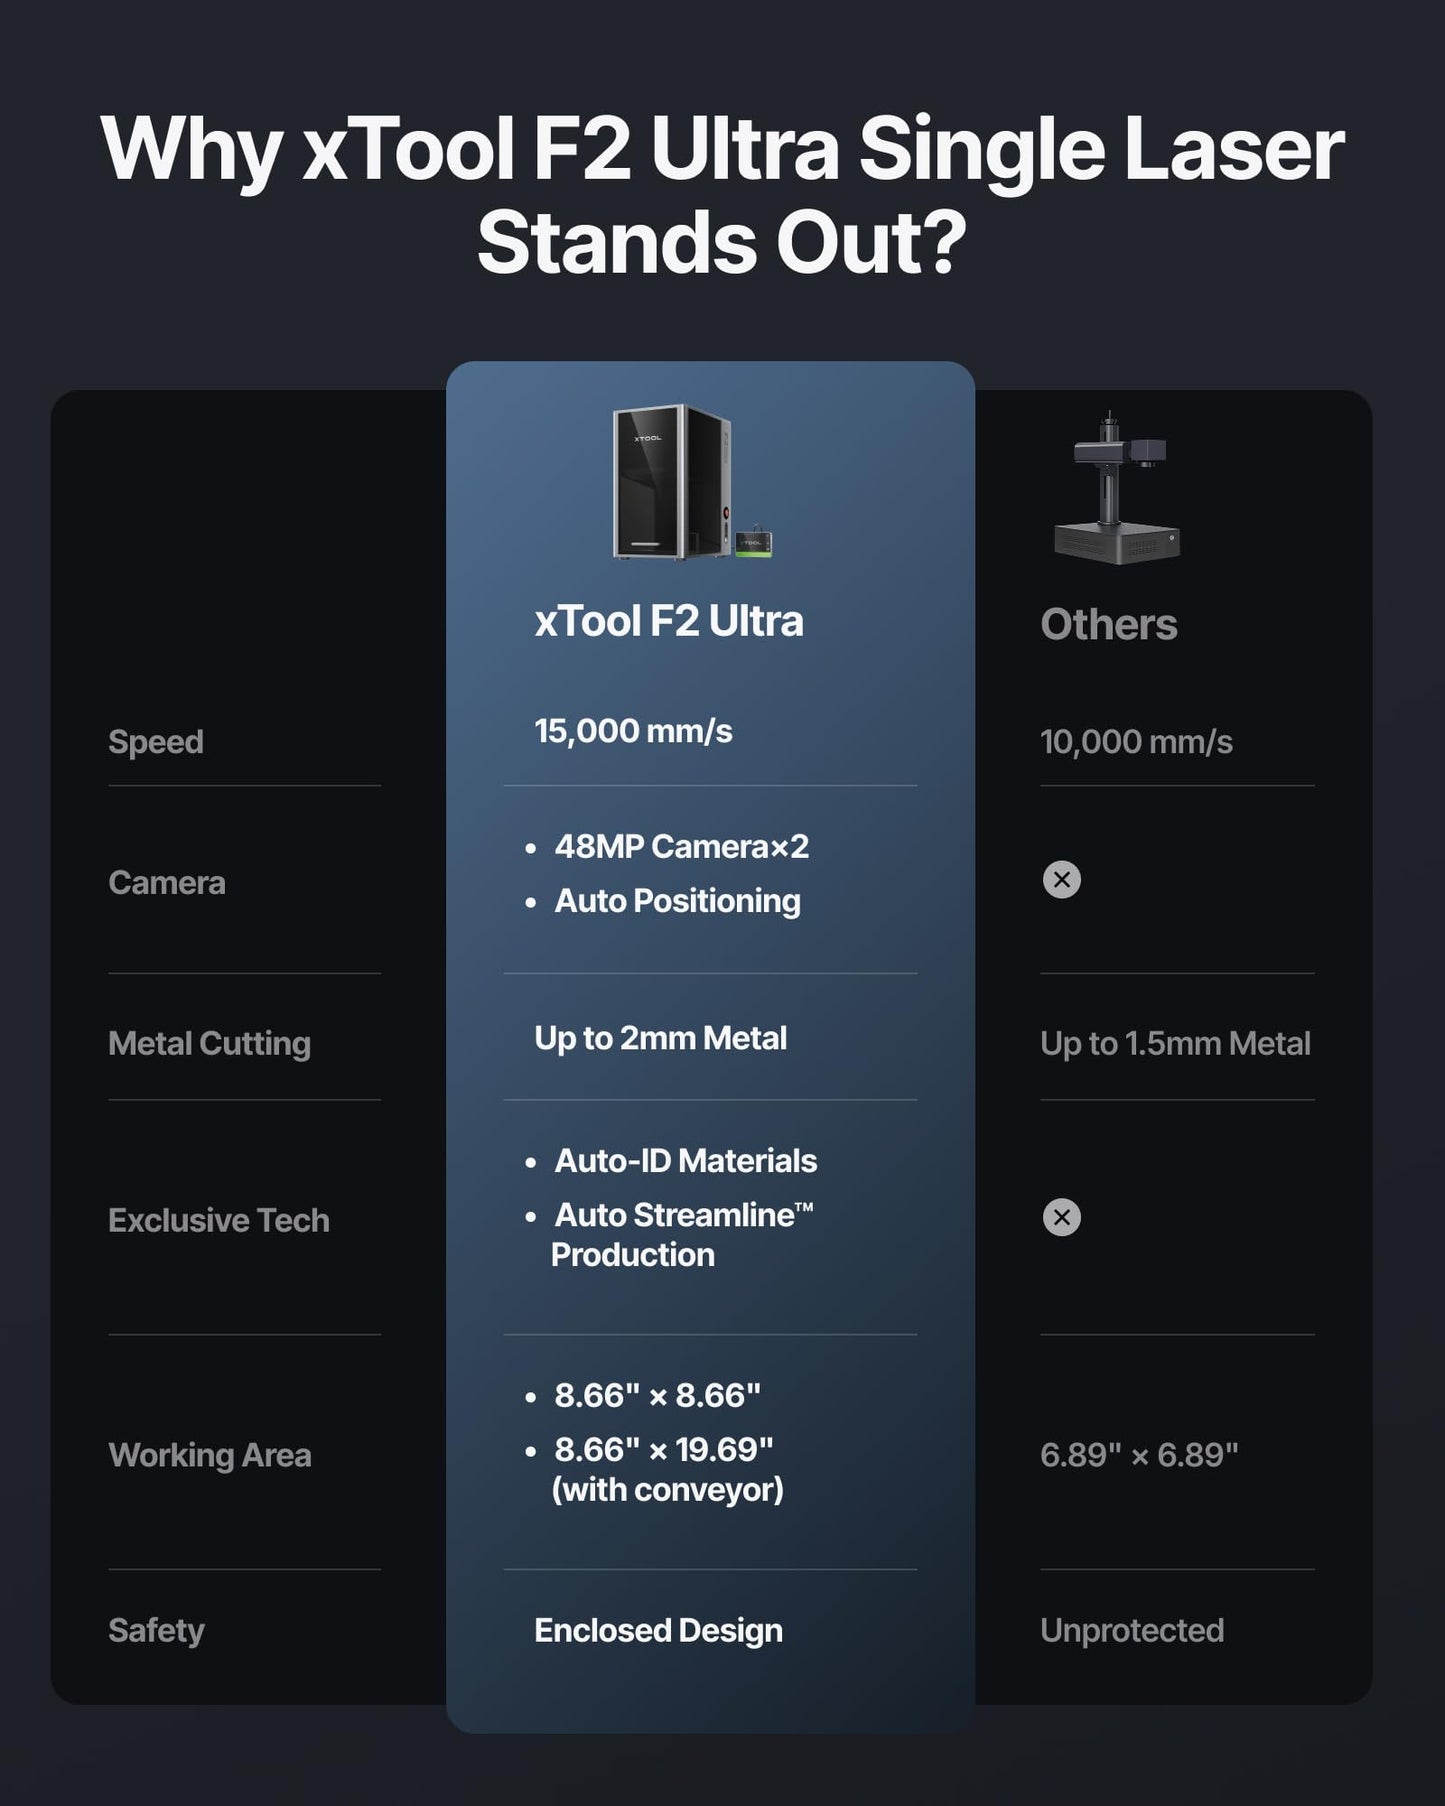This screenshot has height=1806, width=1445.
Task: Select the Safety row label
Action: pos(156,1630)
